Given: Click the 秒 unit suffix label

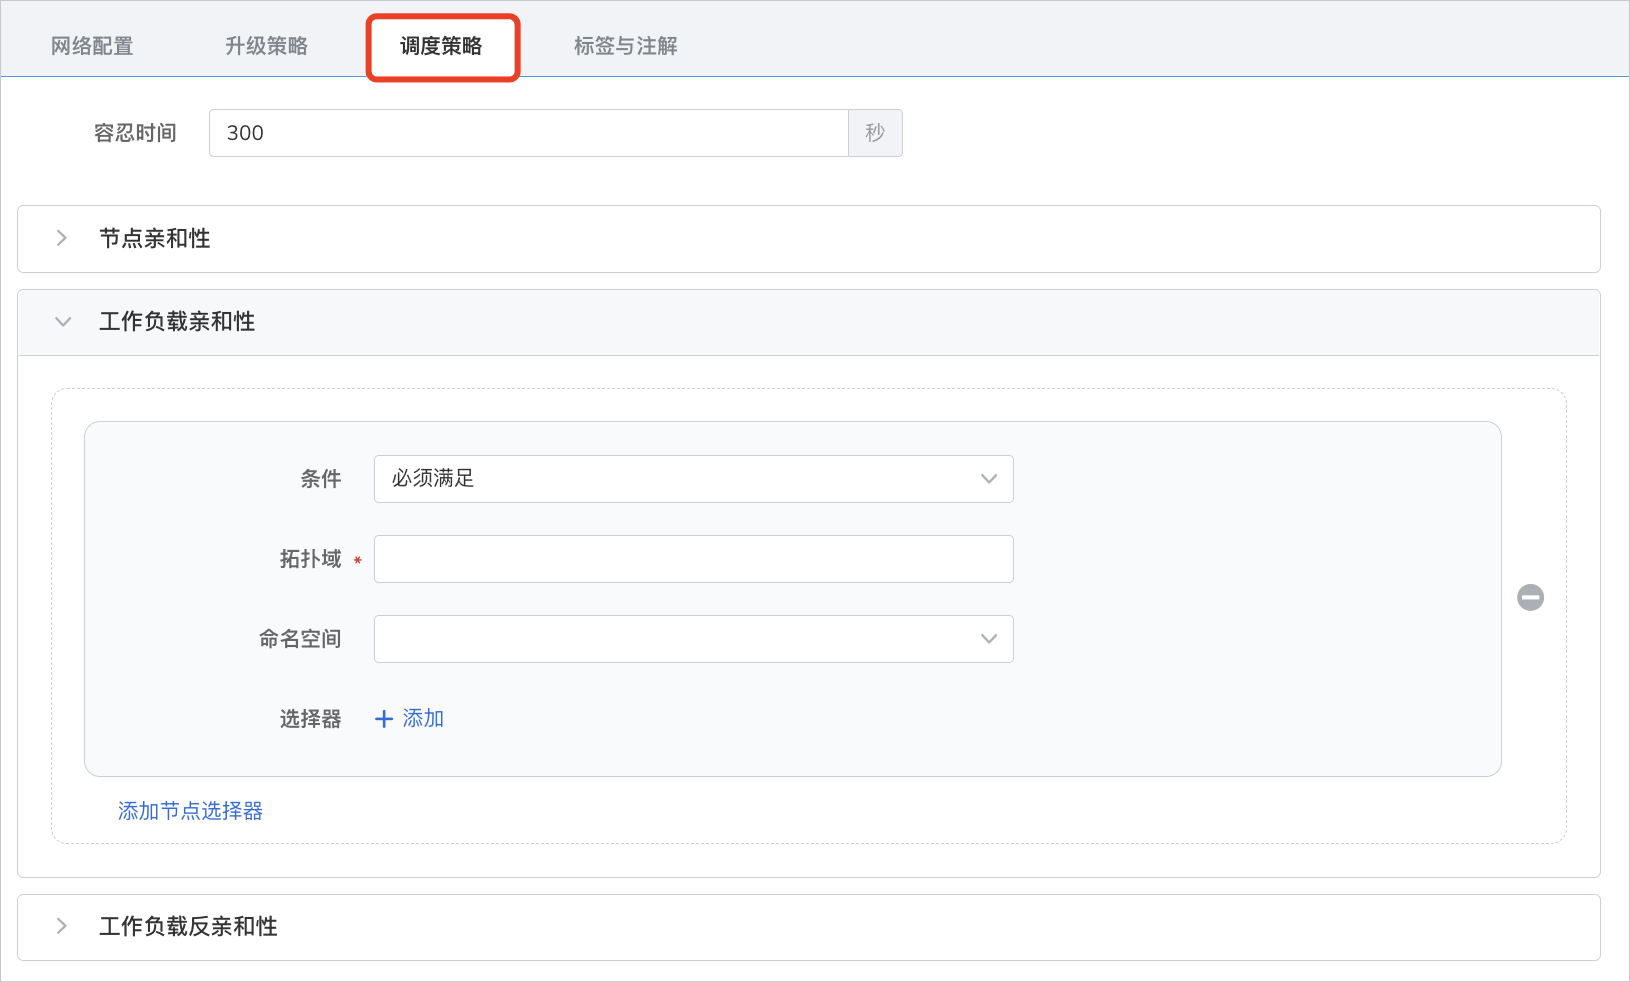Looking at the screenshot, I should [875, 133].
